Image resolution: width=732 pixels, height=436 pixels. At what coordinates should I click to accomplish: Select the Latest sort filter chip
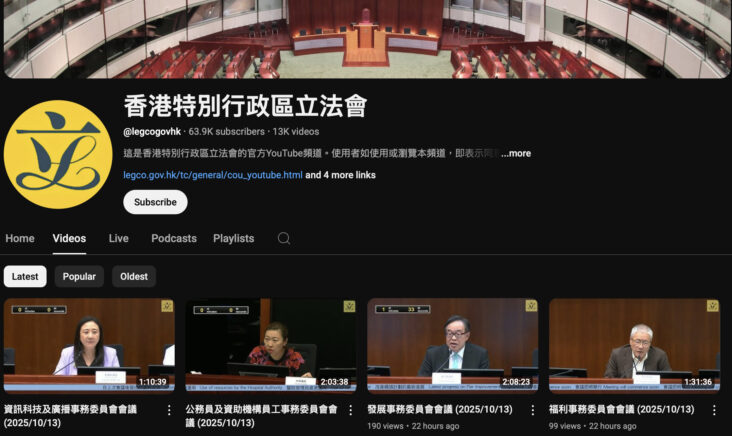click(25, 277)
